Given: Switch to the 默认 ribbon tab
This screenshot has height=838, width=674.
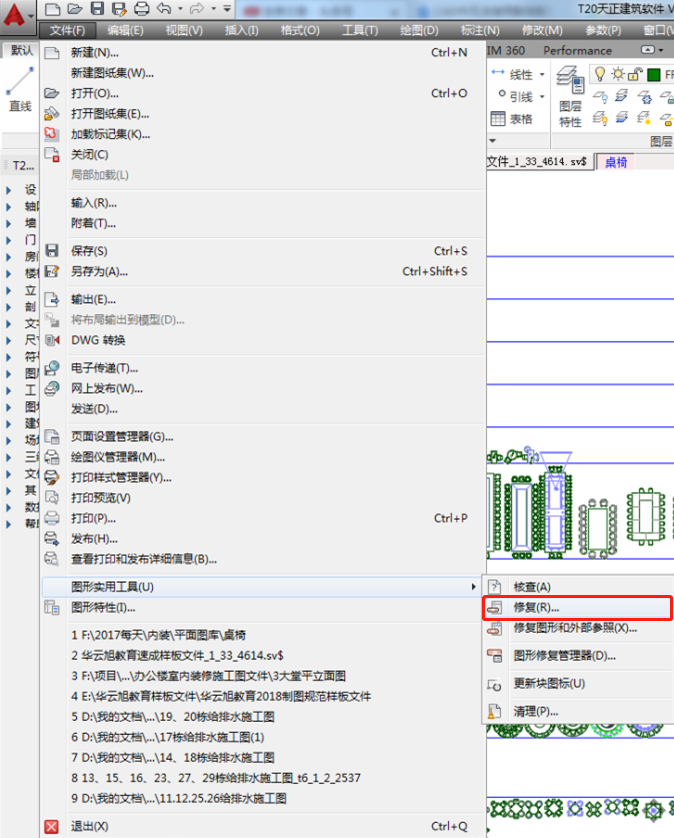Looking at the screenshot, I should [x=22, y=50].
